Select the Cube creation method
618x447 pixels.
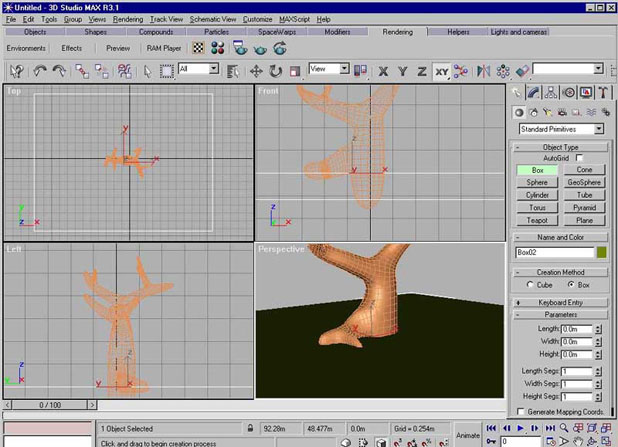tap(530, 285)
